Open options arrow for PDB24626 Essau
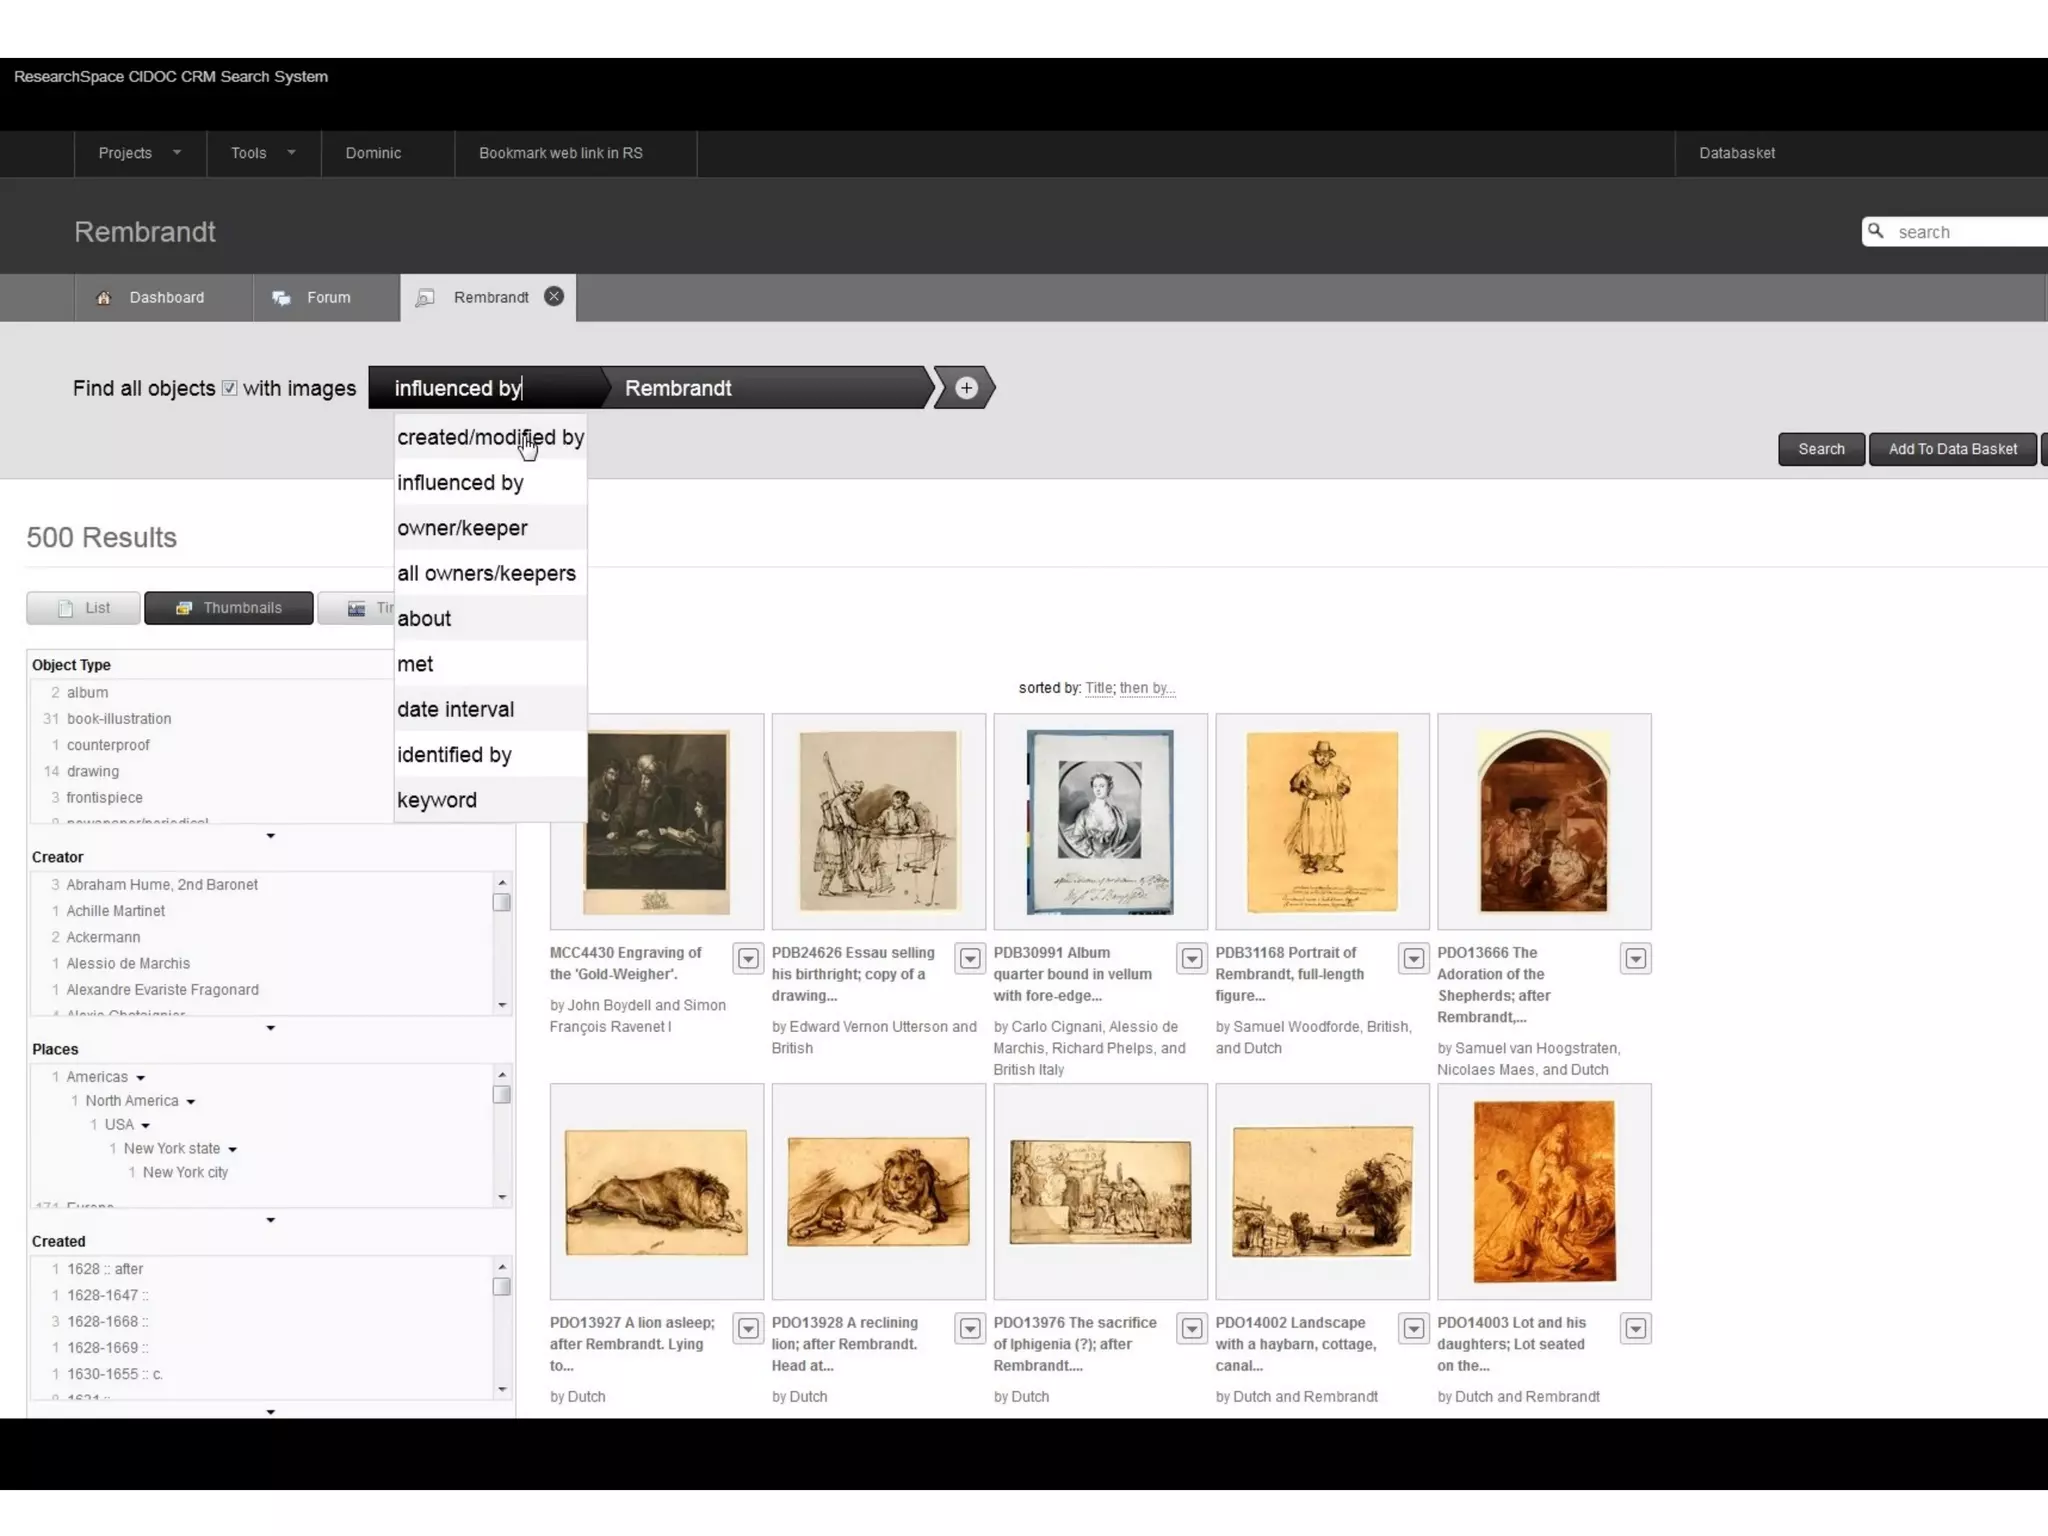 [970, 958]
